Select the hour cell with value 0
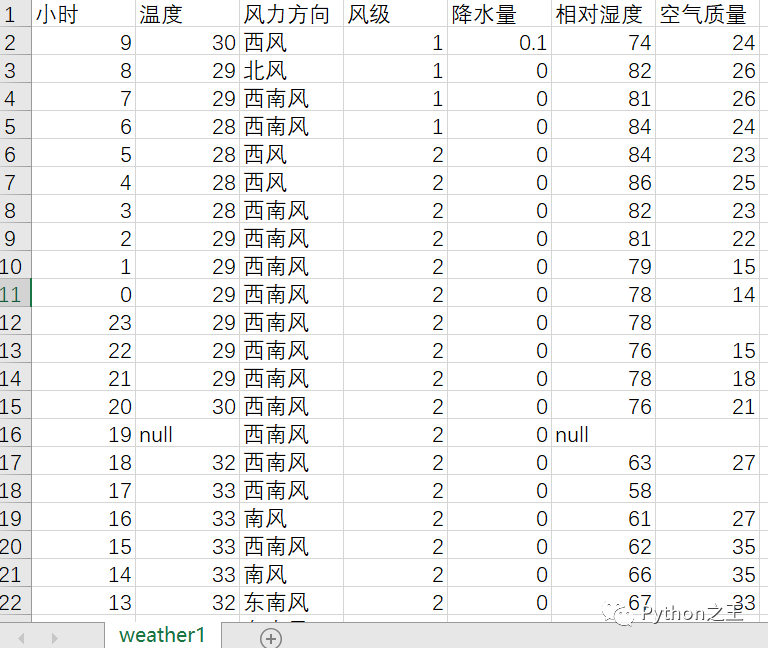 [x=83, y=294]
